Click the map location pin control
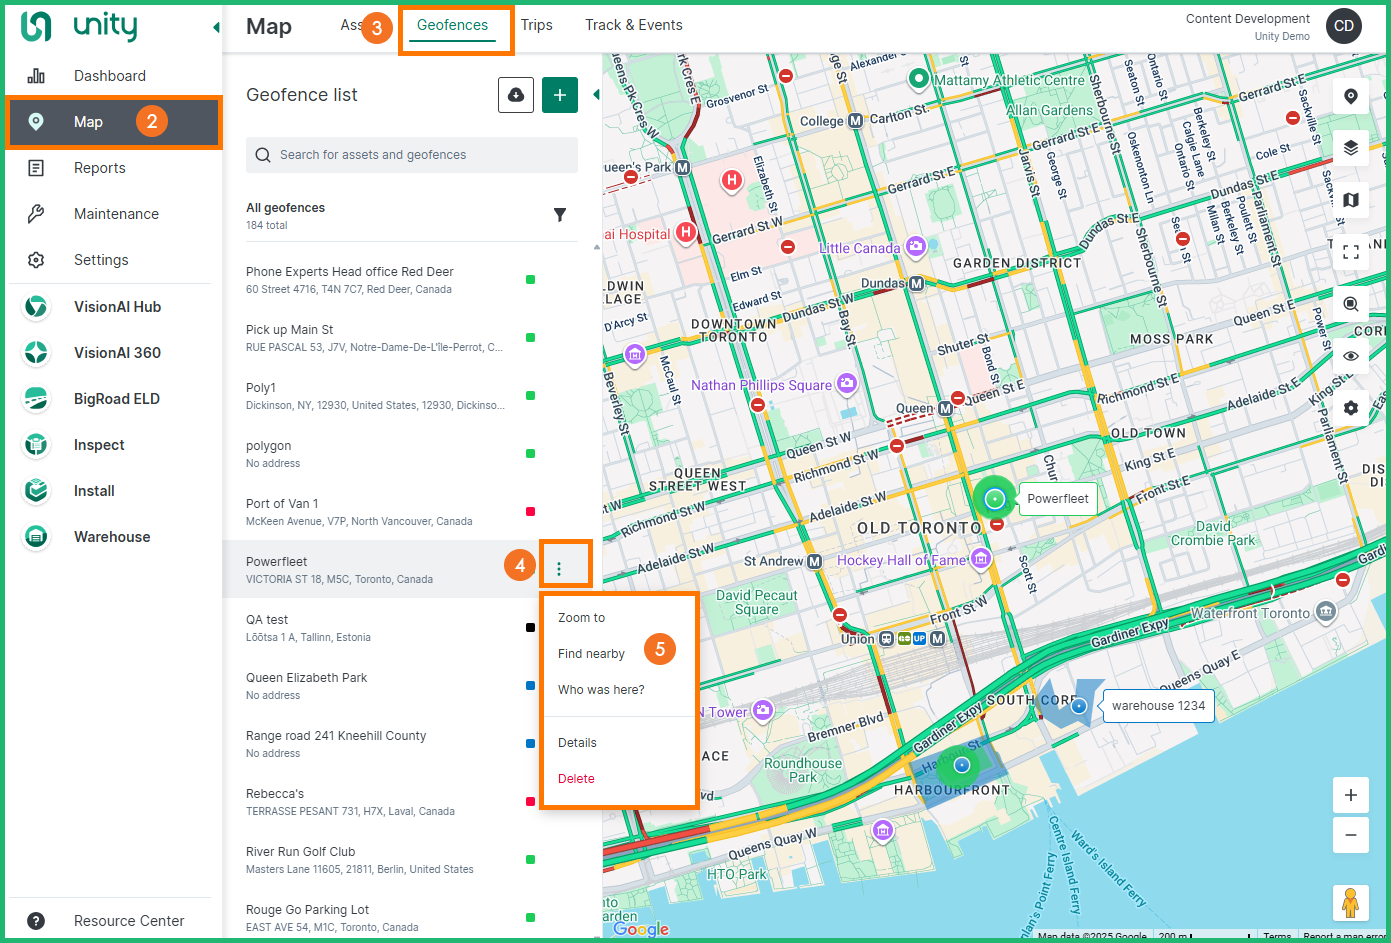The width and height of the screenshot is (1391, 943). coord(1351,96)
